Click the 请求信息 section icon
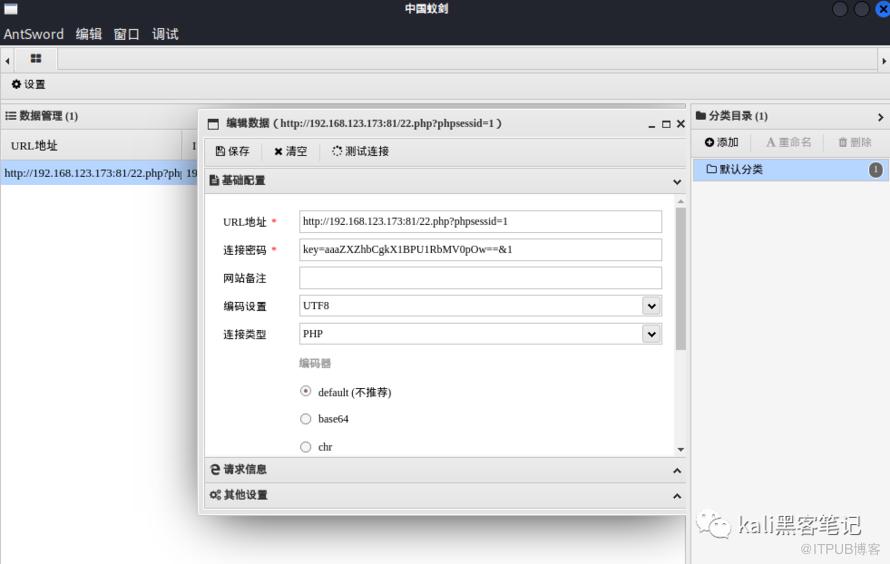The width and height of the screenshot is (890, 564). pos(215,470)
